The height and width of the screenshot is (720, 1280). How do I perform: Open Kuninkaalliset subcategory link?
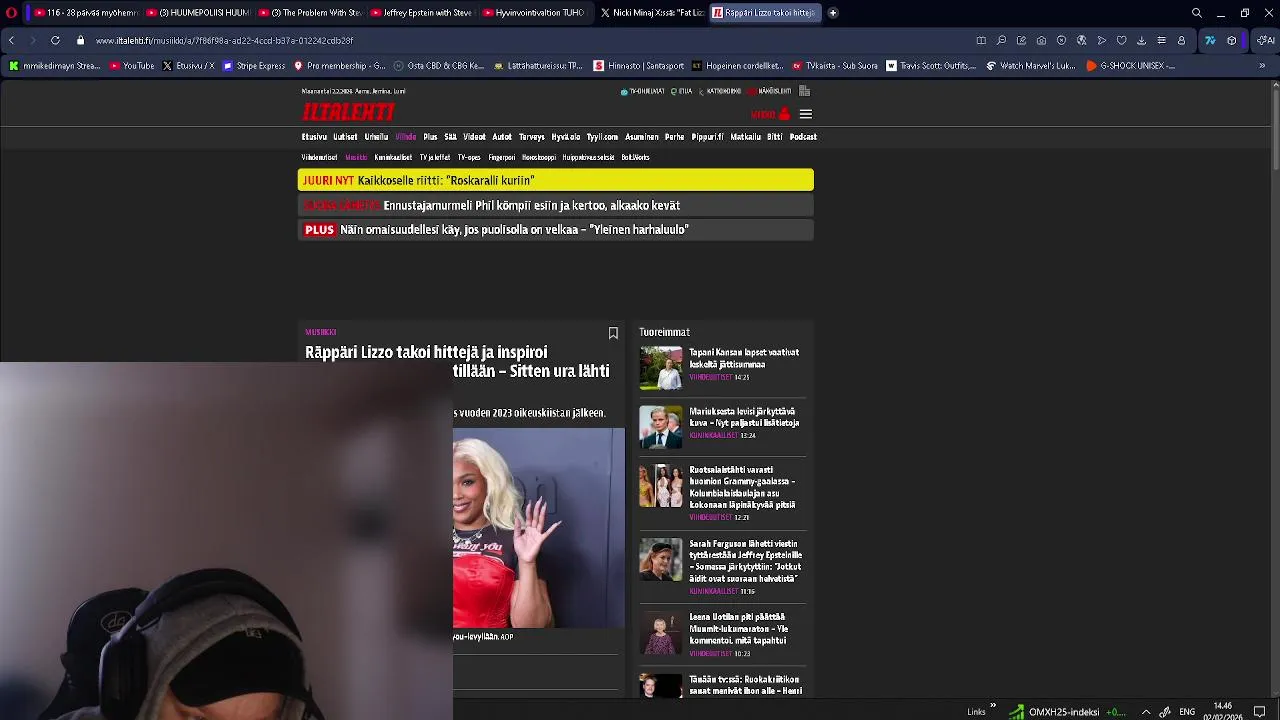(x=393, y=157)
